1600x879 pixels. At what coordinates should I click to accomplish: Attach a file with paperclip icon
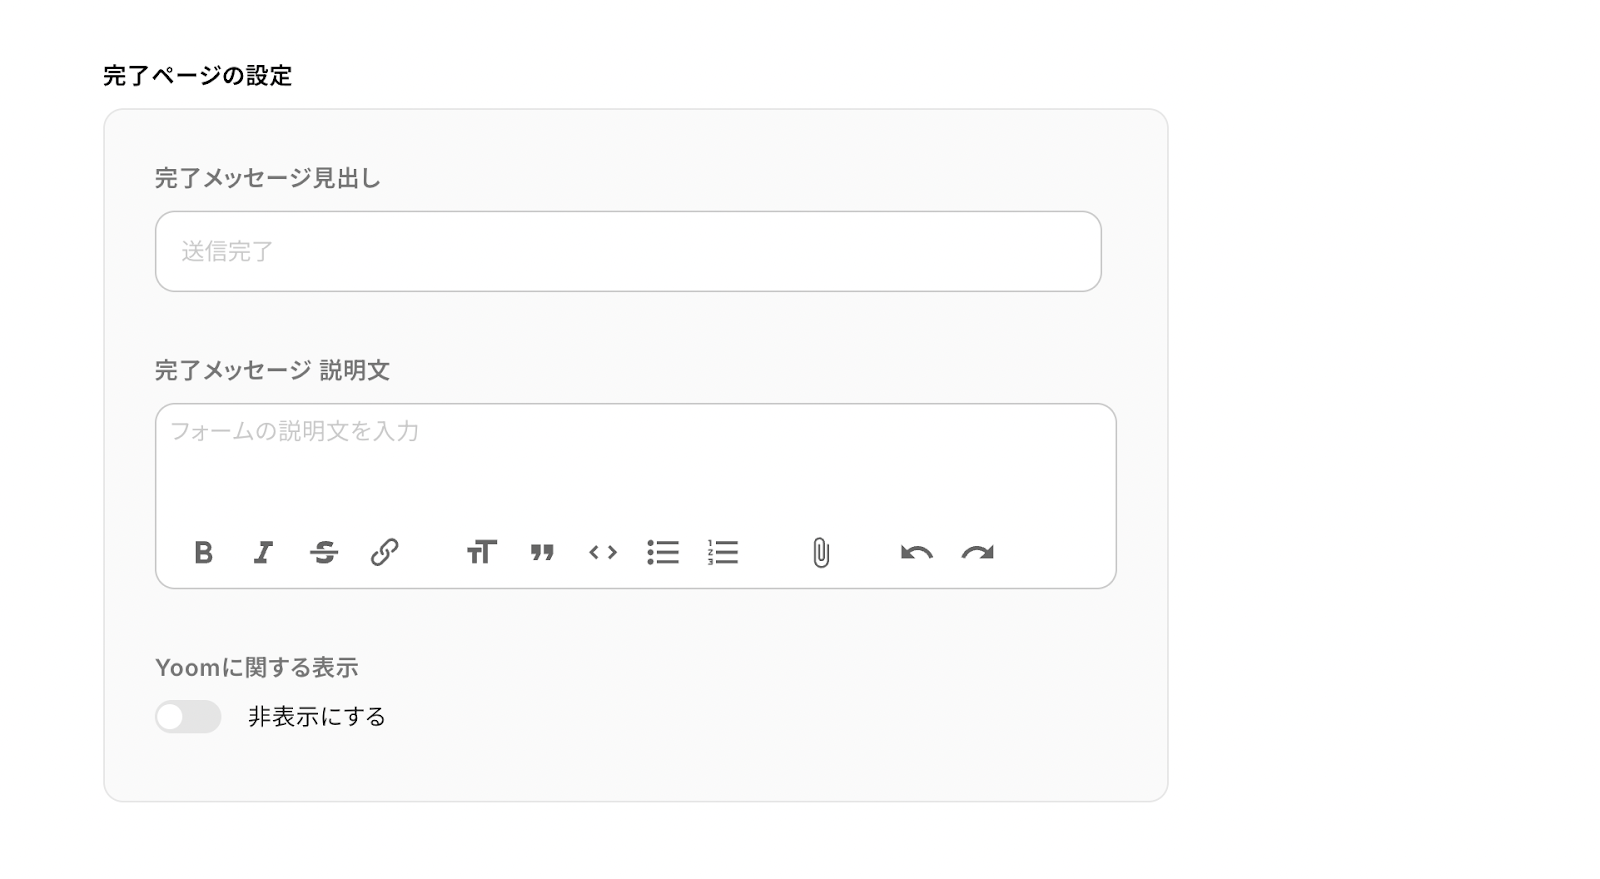click(x=820, y=552)
